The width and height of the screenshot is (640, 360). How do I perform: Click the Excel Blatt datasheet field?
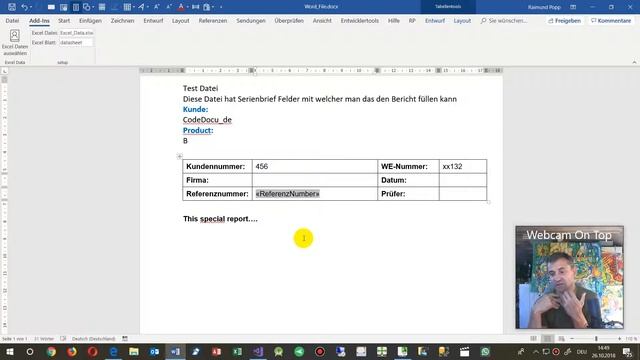(x=76, y=42)
